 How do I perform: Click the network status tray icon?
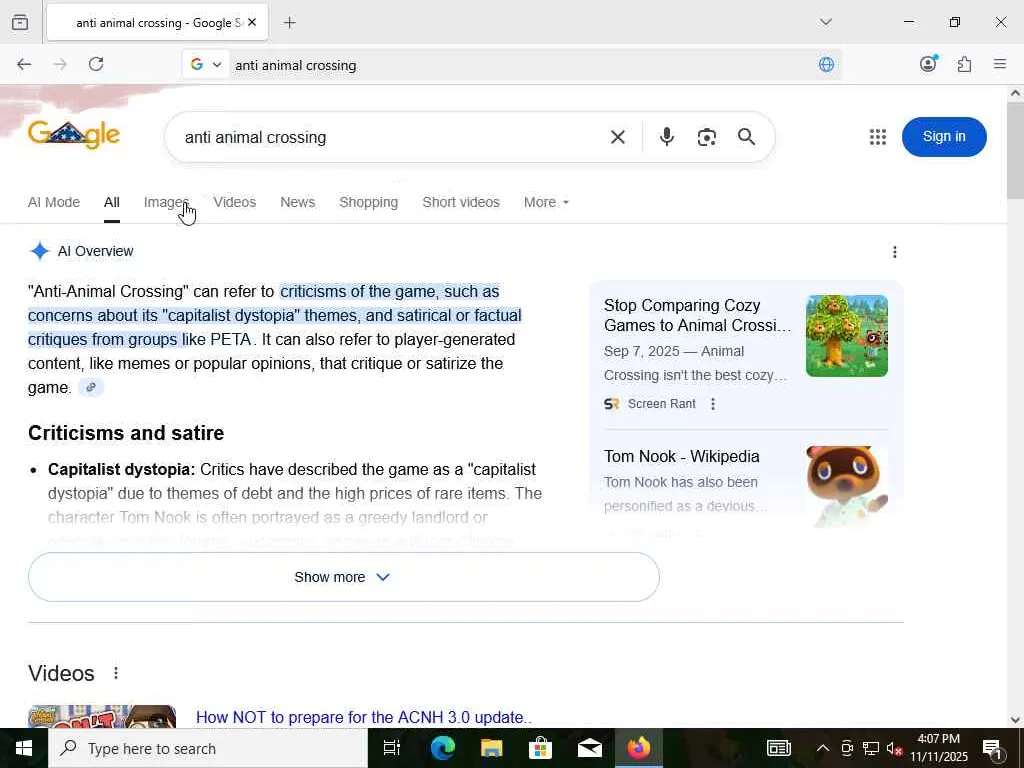[x=871, y=748]
